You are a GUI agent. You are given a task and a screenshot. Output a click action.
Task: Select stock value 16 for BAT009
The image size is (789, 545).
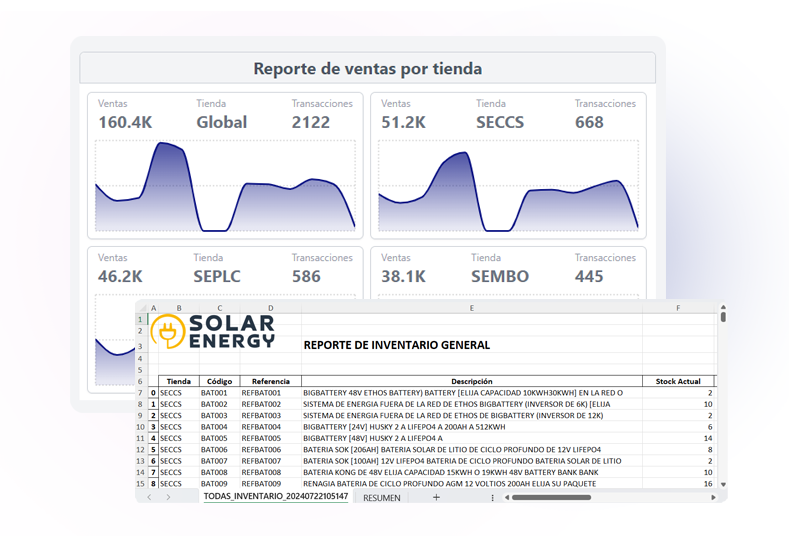click(x=678, y=484)
